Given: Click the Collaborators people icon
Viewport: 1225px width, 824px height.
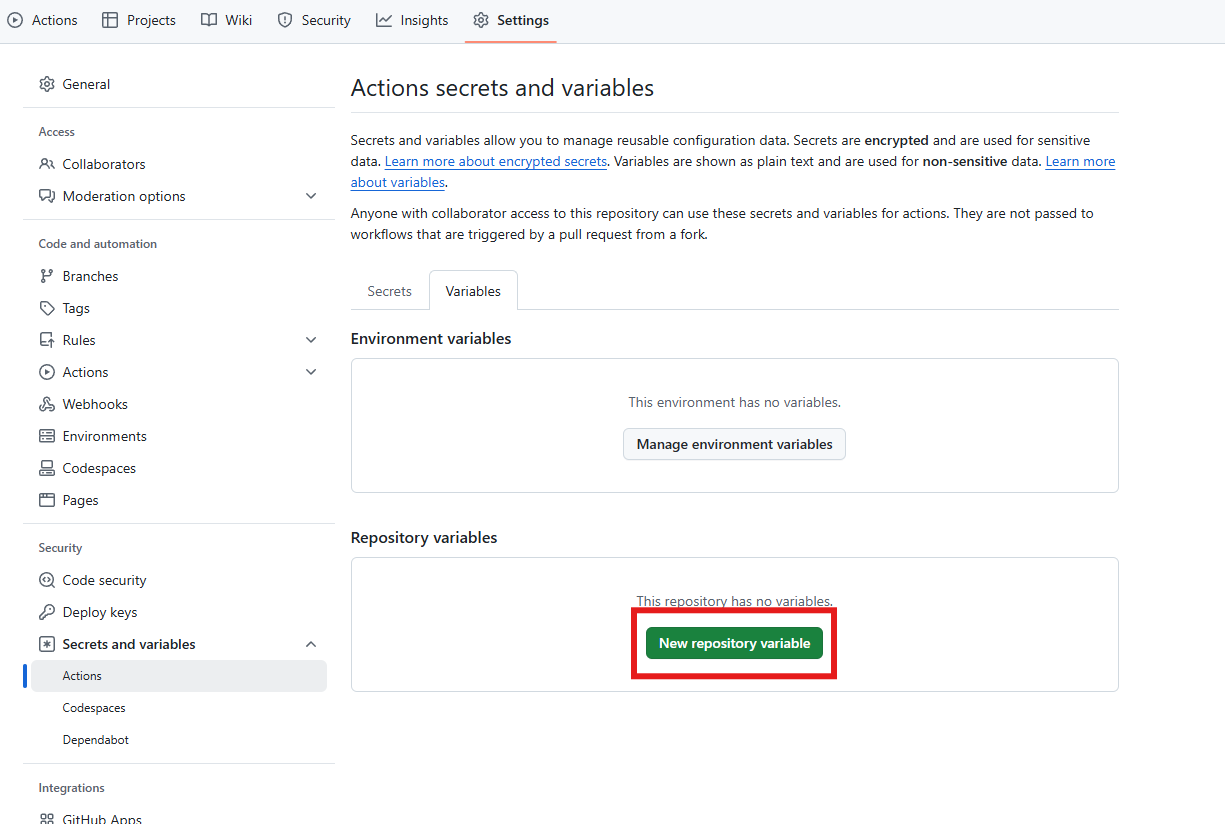Looking at the screenshot, I should tap(47, 164).
